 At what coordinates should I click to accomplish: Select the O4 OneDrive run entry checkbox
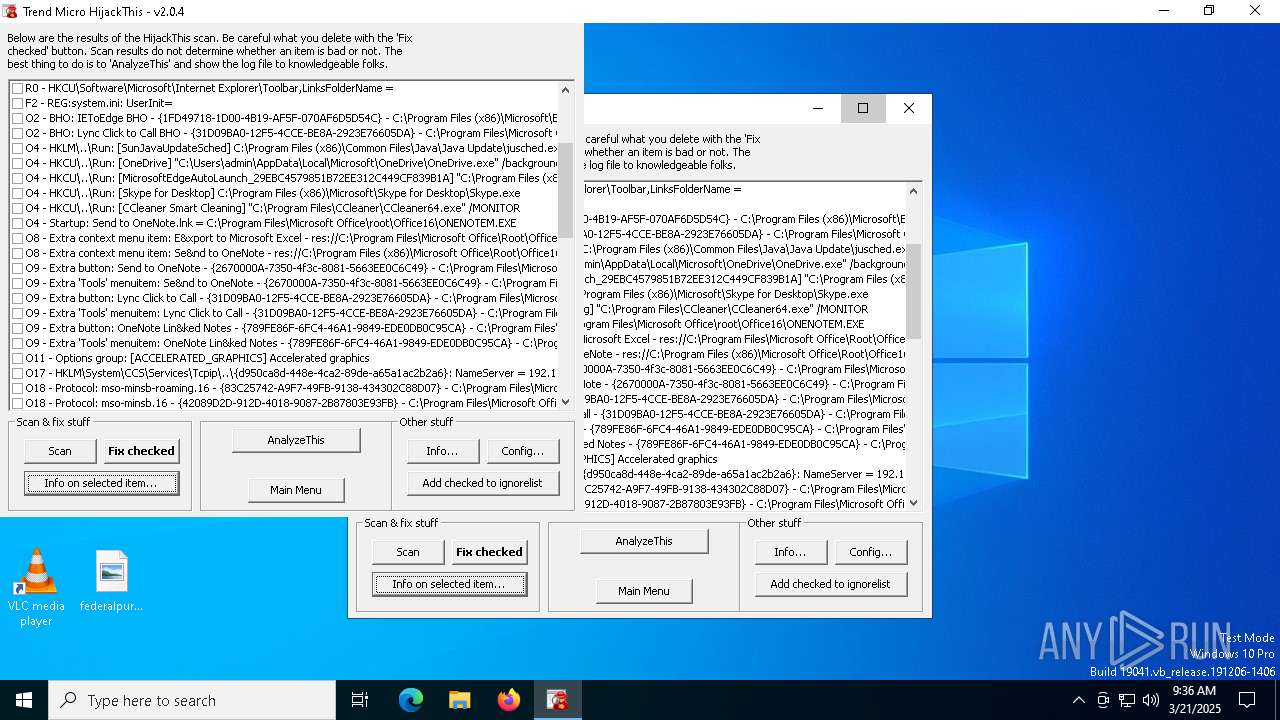(x=18, y=163)
